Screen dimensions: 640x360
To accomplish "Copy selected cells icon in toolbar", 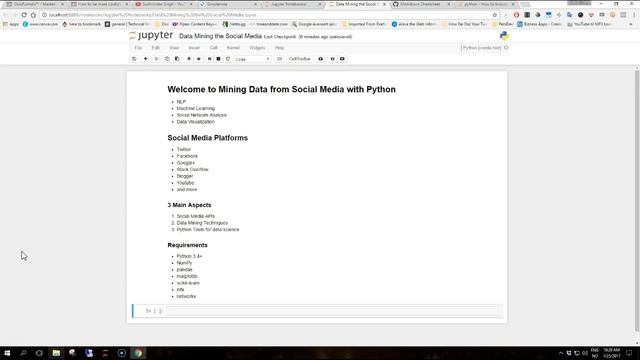I will pyautogui.click(x=167, y=59).
